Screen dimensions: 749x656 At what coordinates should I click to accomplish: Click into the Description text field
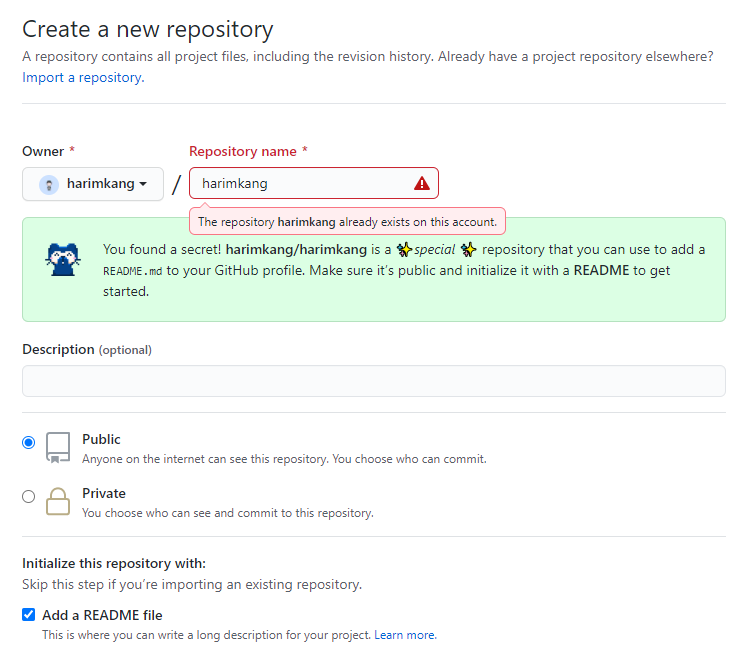tap(374, 381)
